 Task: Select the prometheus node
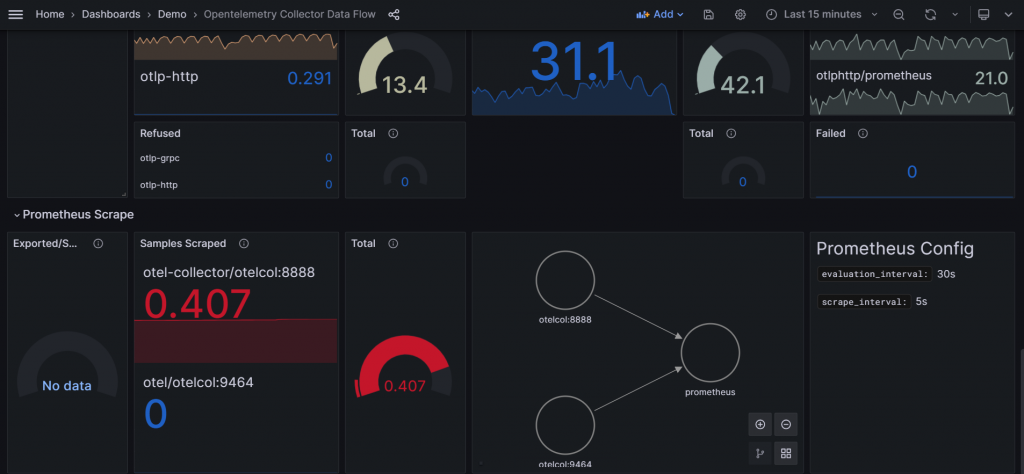[x=710, y=353]
